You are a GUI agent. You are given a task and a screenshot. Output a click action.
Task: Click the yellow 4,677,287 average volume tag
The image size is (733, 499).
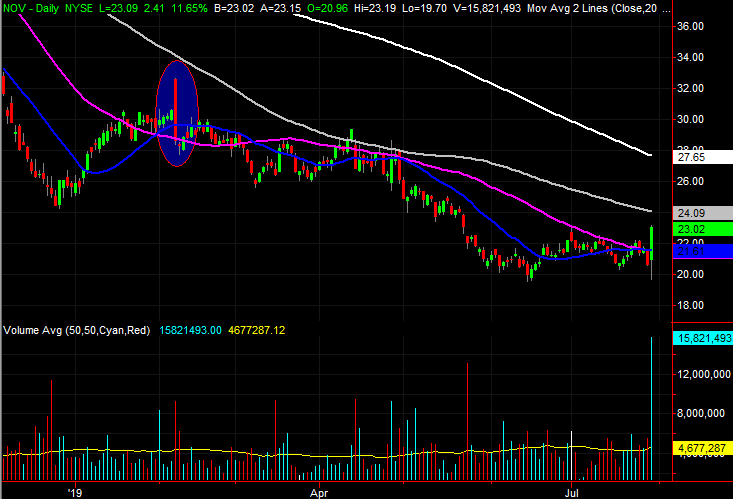pyautogui.click(x=703, y=448)
